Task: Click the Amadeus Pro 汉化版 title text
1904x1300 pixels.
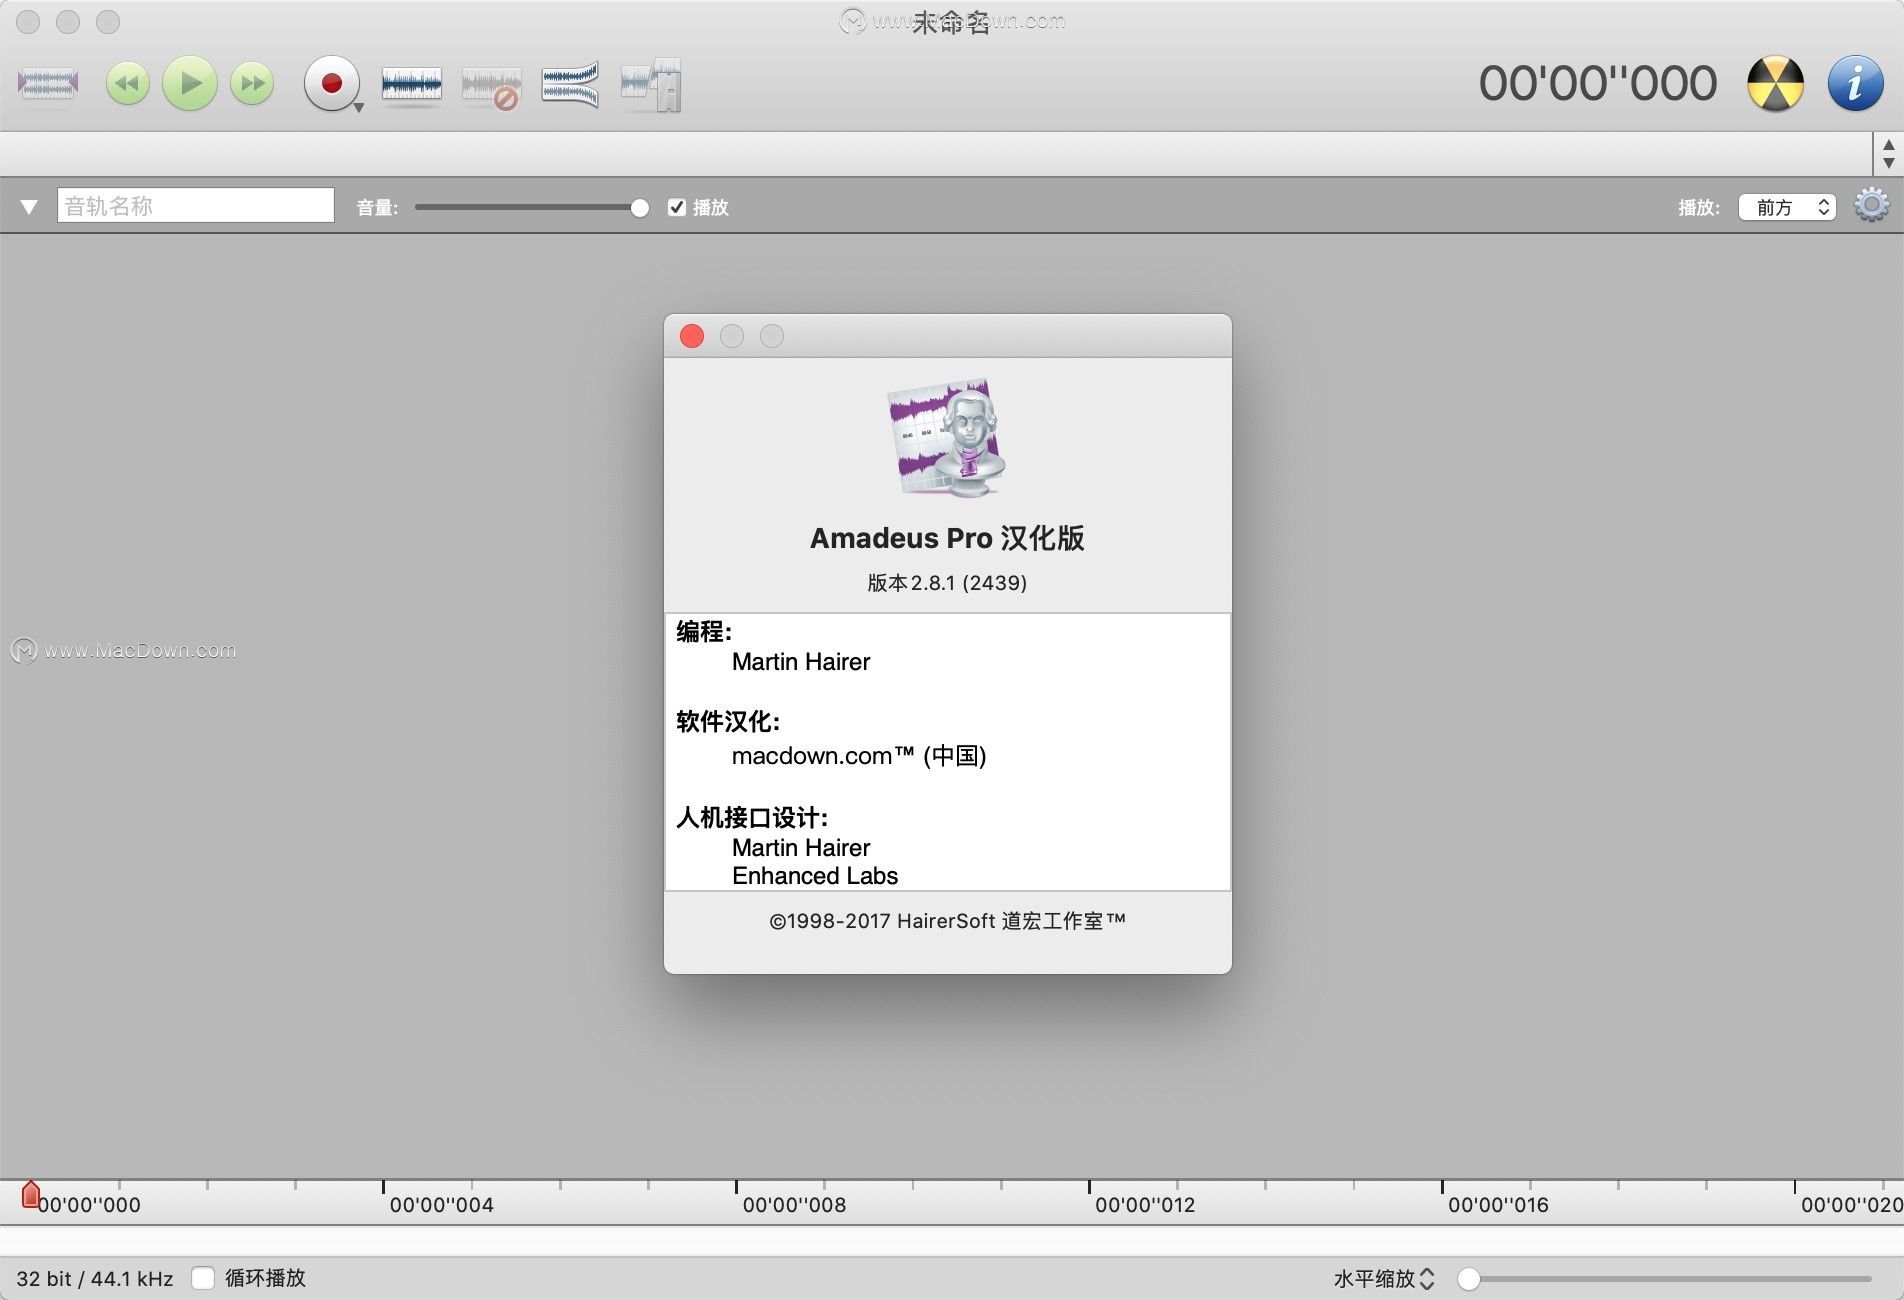Action: click(947, 538)
